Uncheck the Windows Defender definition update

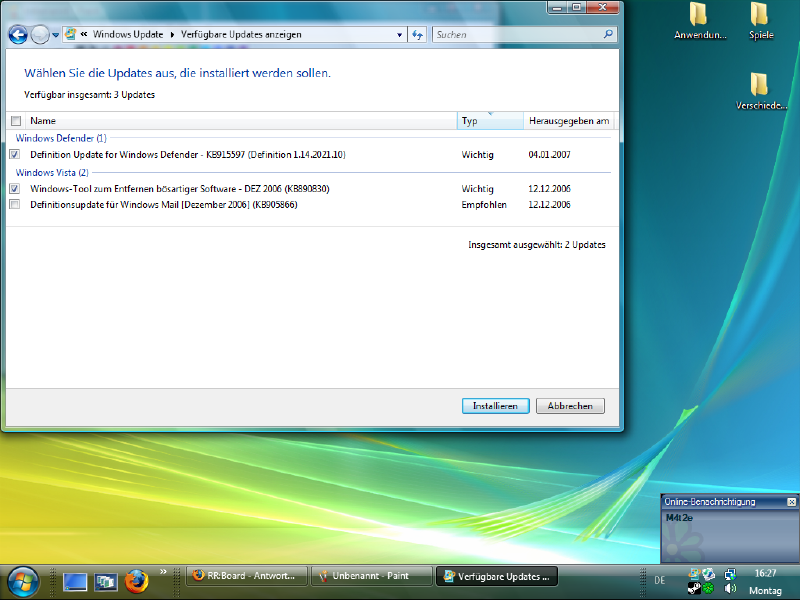(x=14, y=154)
